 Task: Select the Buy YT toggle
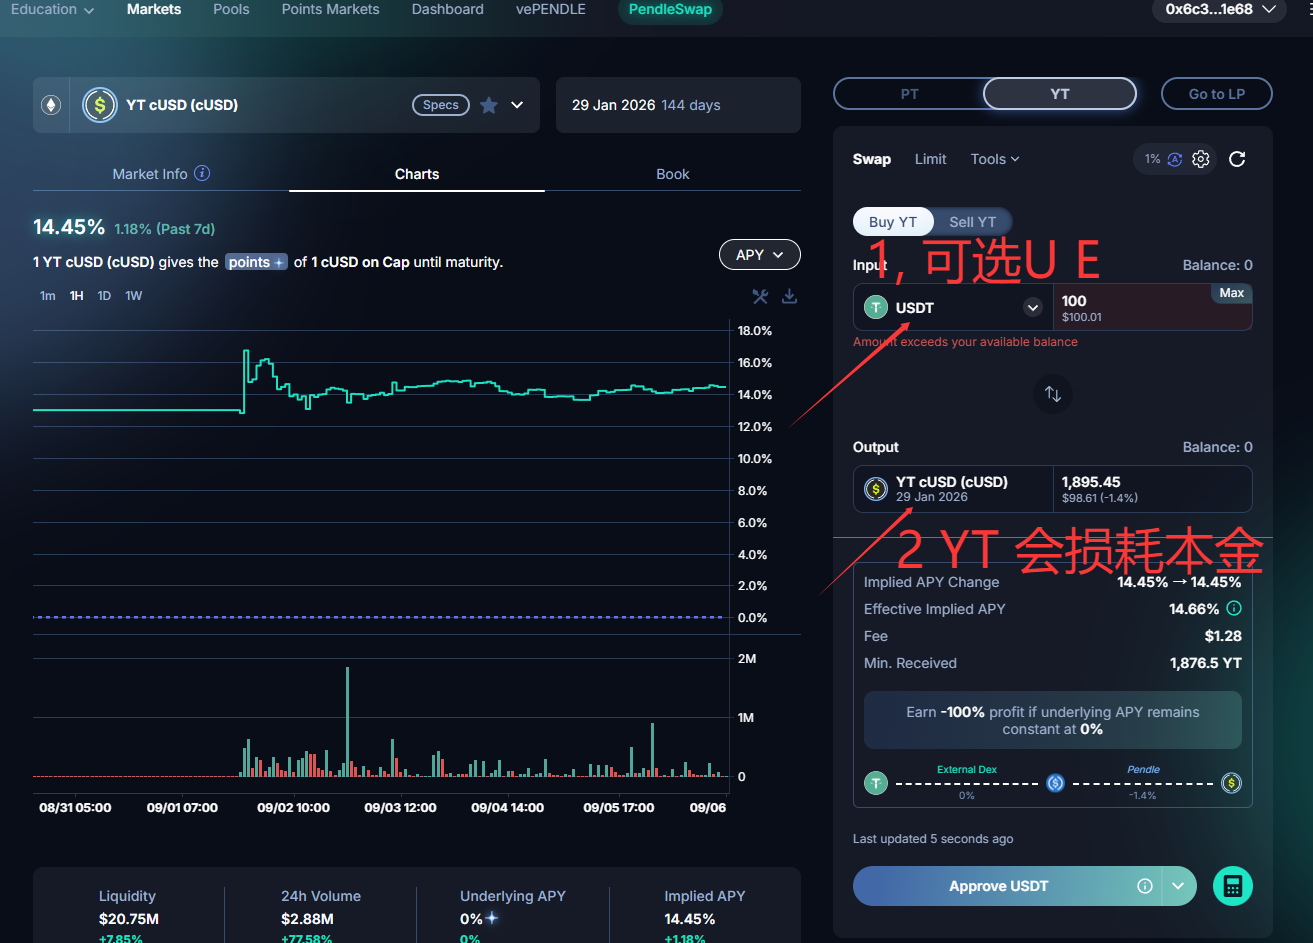pyautogui.click(x=892, y=222)
